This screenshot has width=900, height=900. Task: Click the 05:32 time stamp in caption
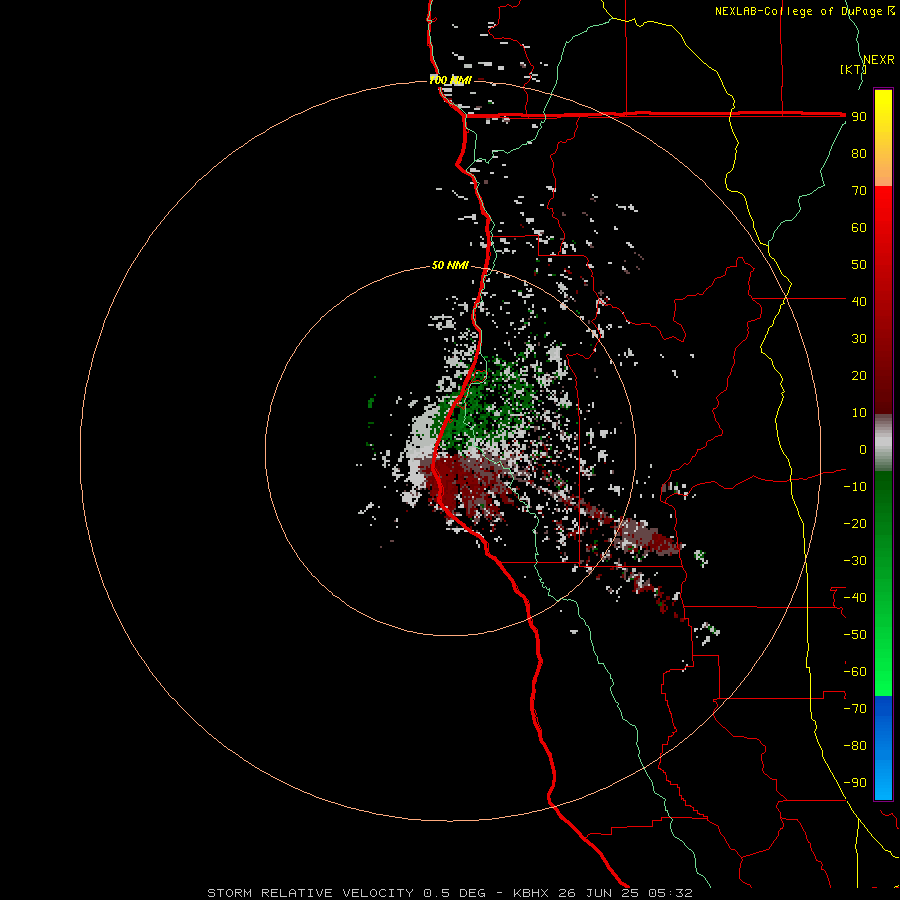[670, 893]
